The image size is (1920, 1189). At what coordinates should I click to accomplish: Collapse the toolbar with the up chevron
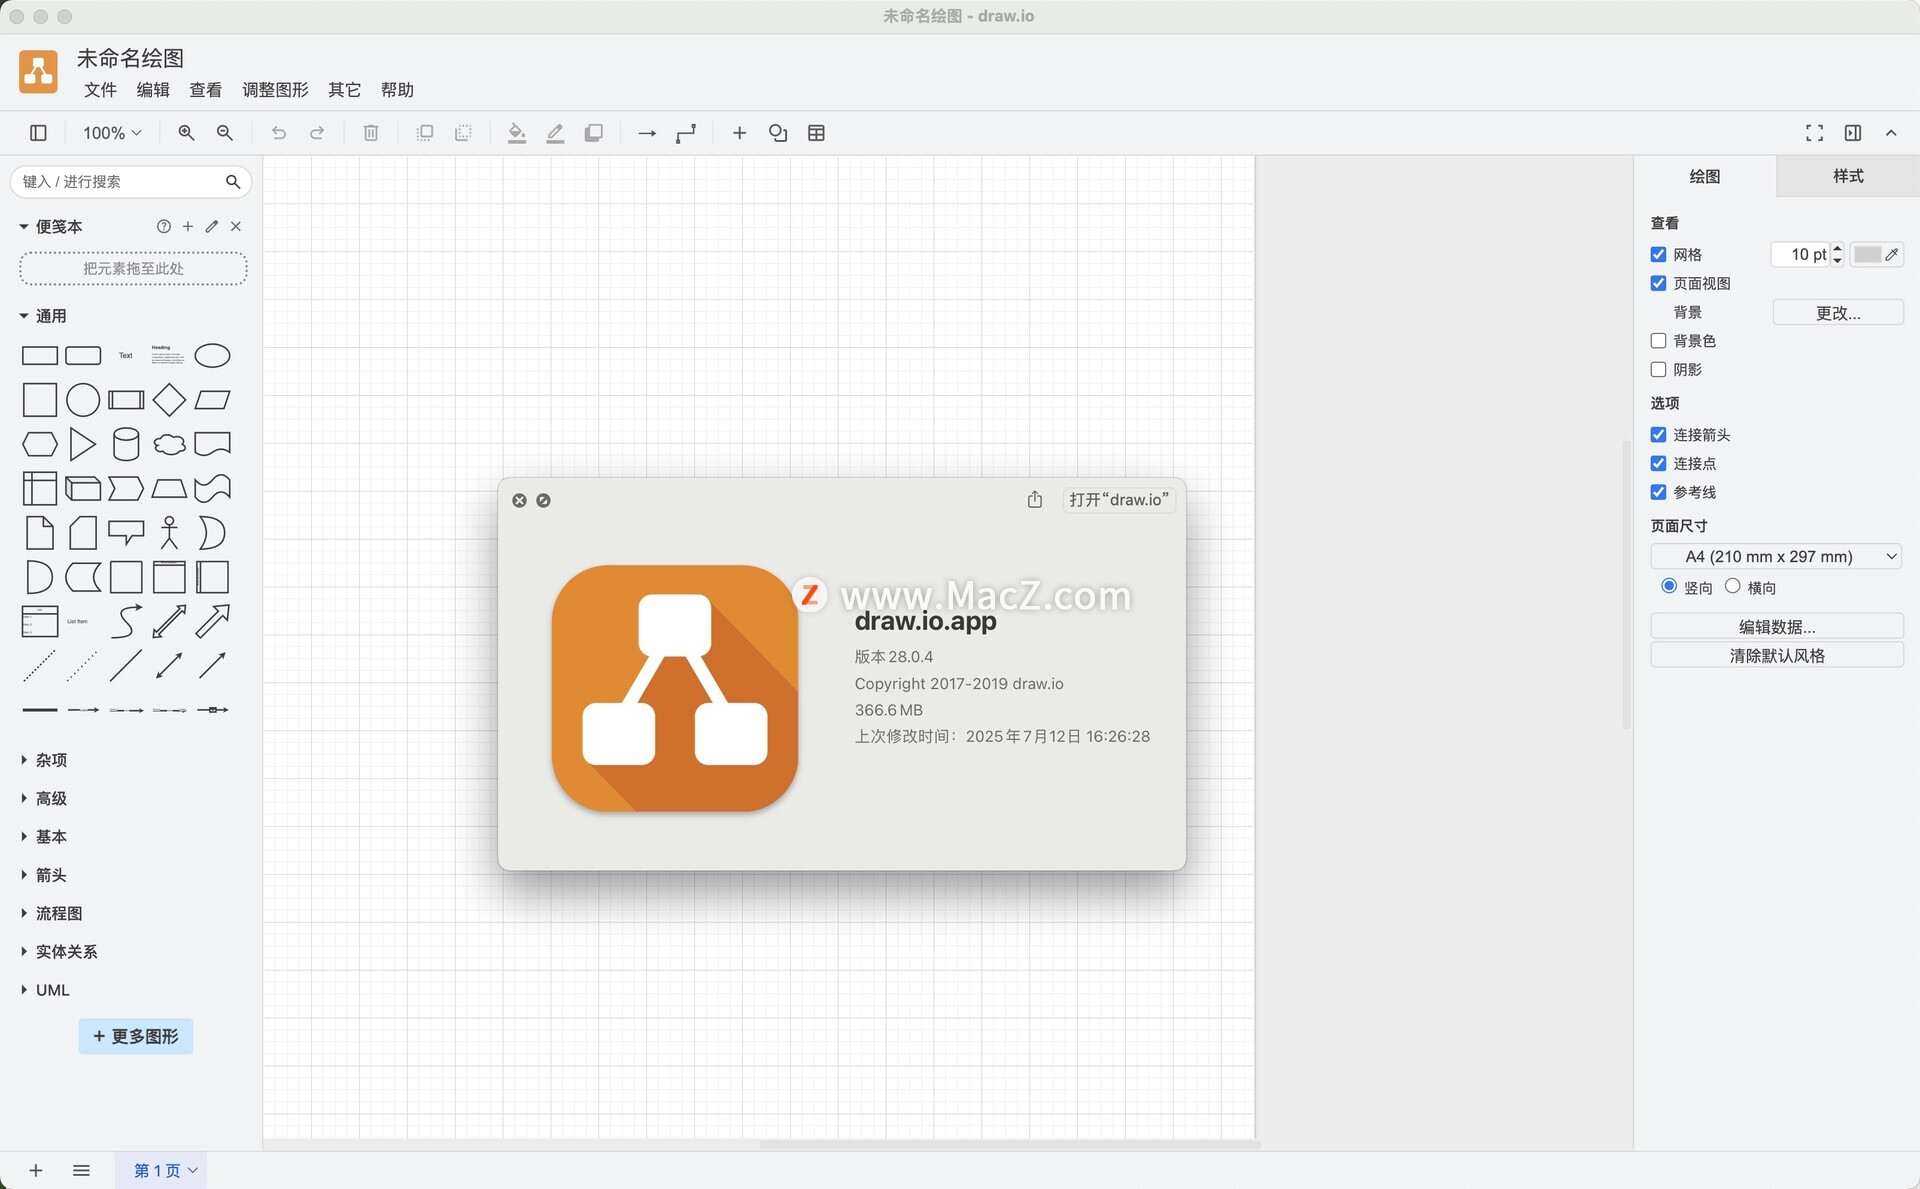(x=1891, y=133)
